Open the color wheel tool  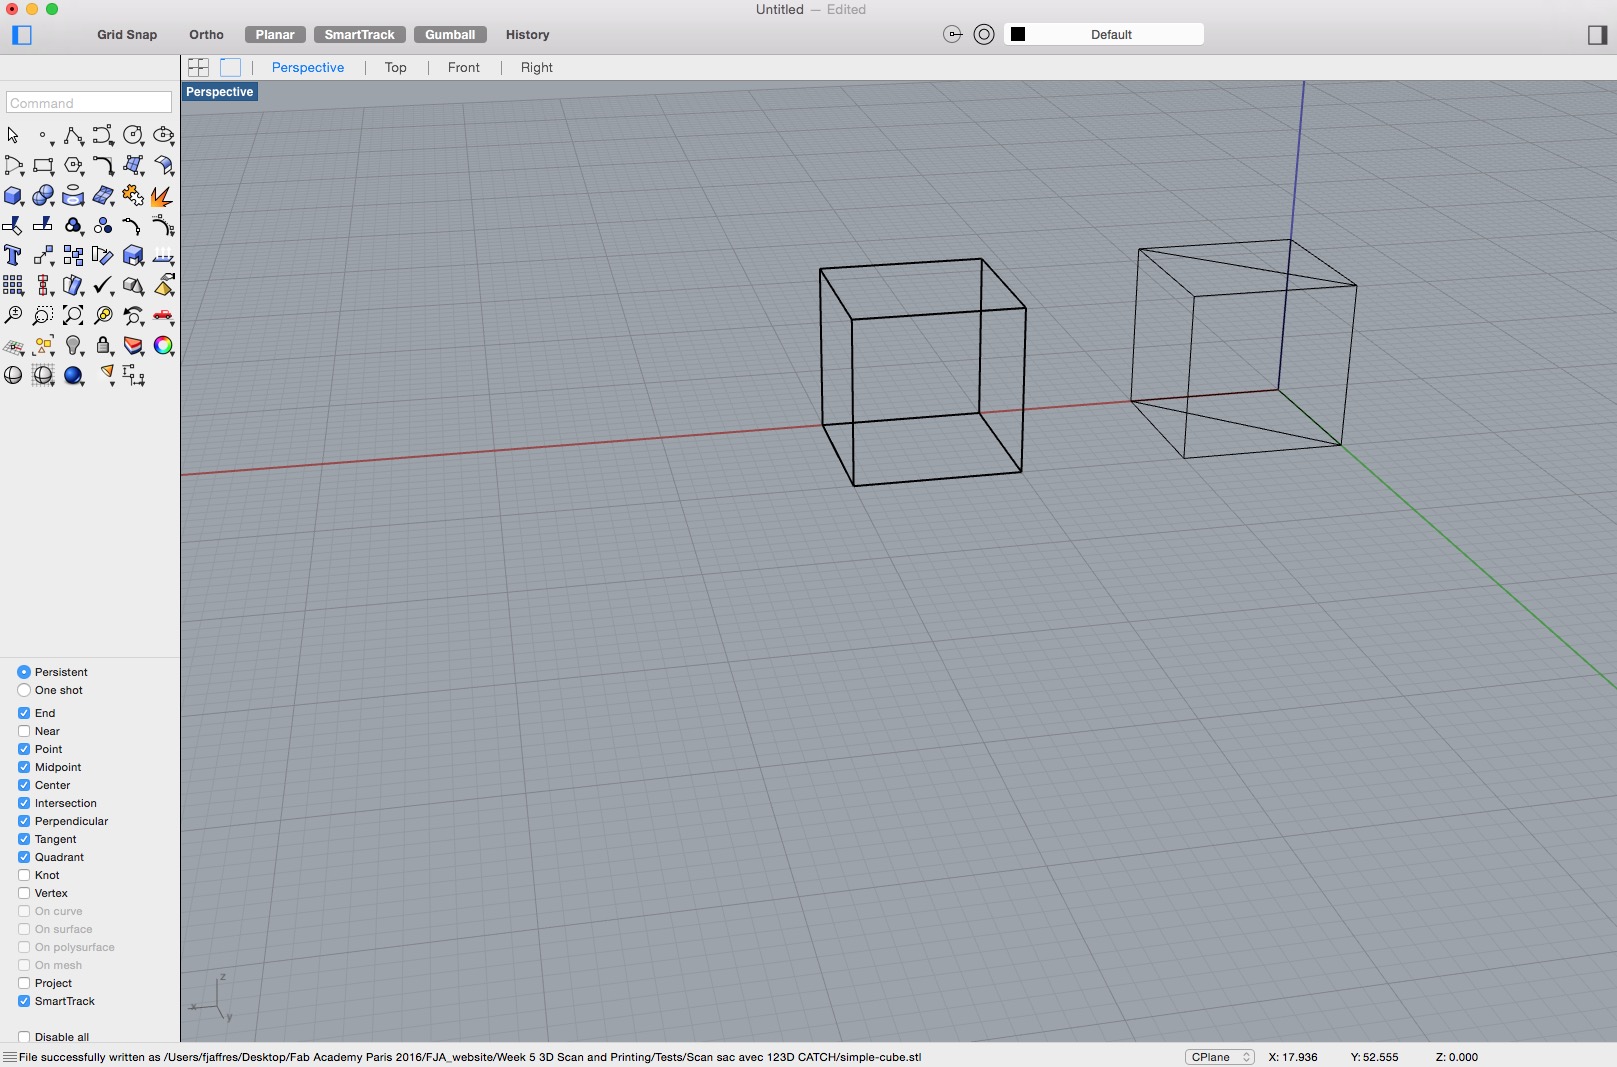(x=163, y=346)
